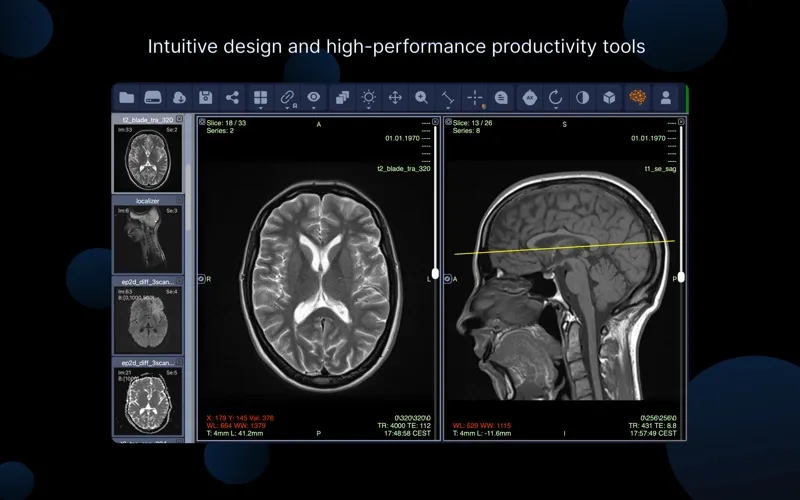The image size is (800, 500).
Task: Click the 'TR: 431 TE: 8.8' text
Action: (x=652, y=426)
